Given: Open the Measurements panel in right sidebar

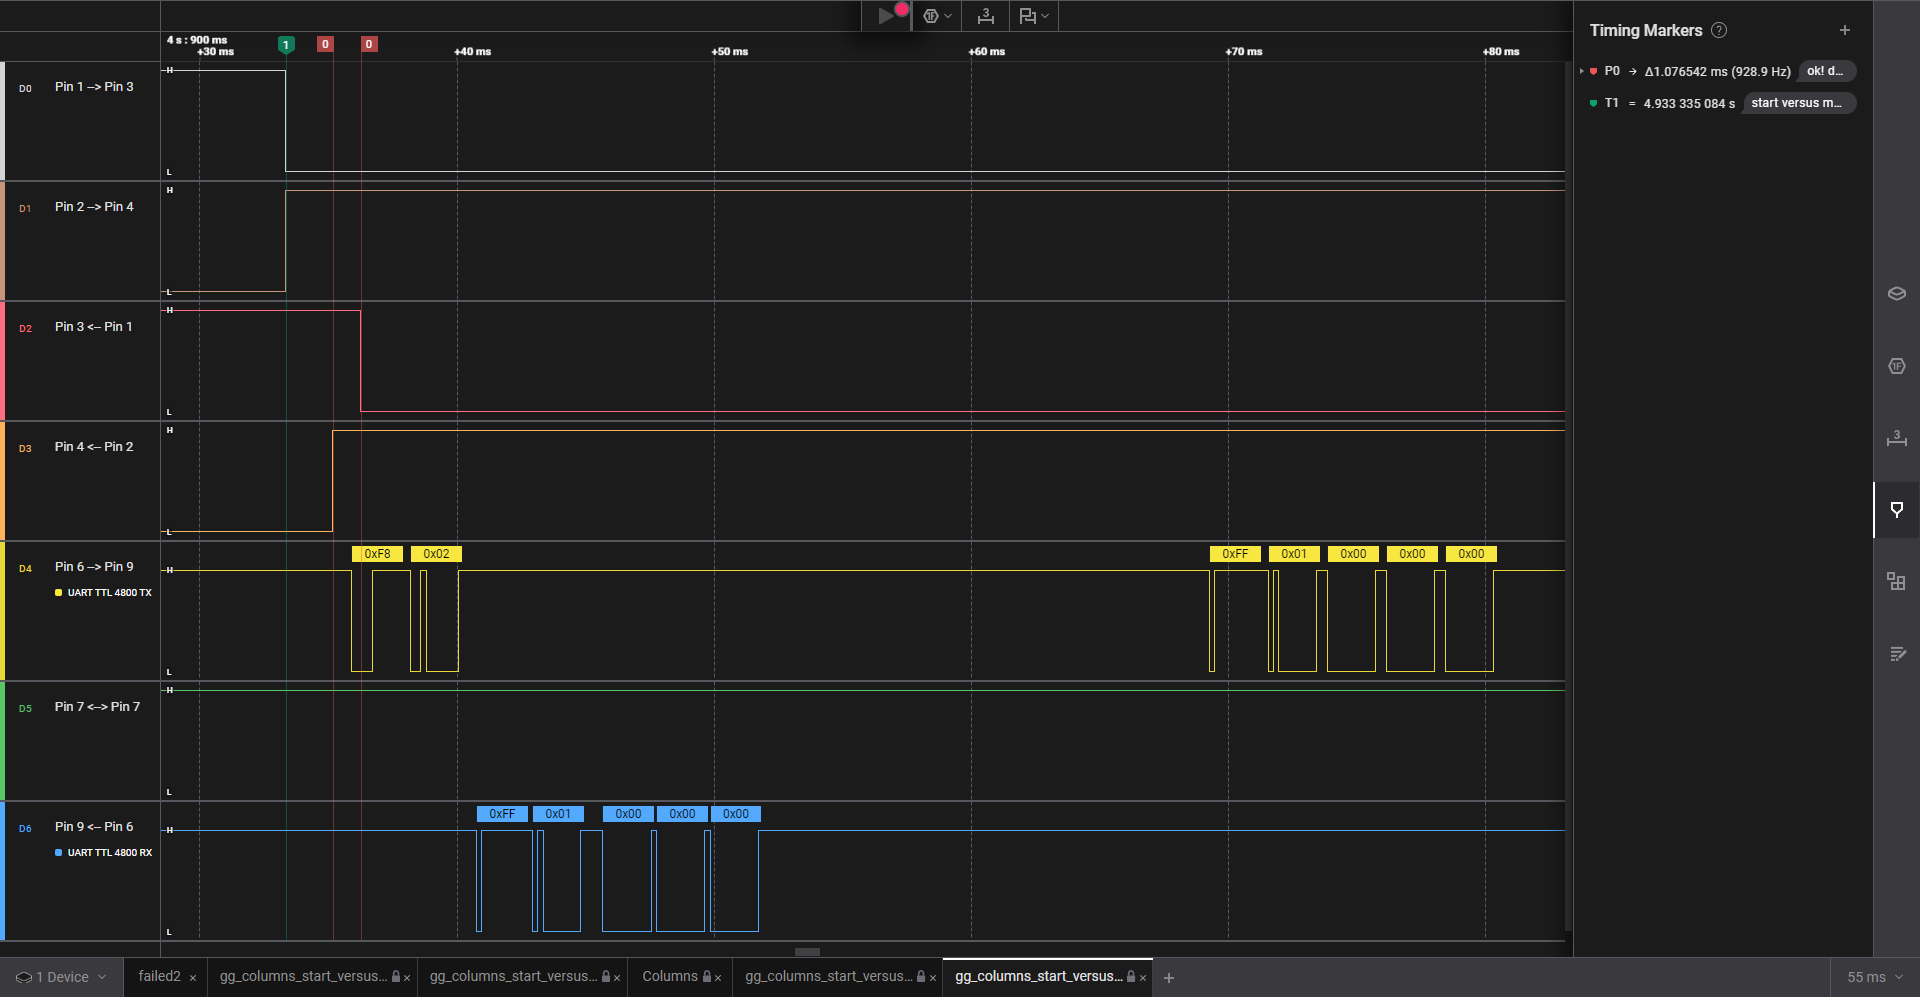Looking at the screenshot, I should [1896, 438].
